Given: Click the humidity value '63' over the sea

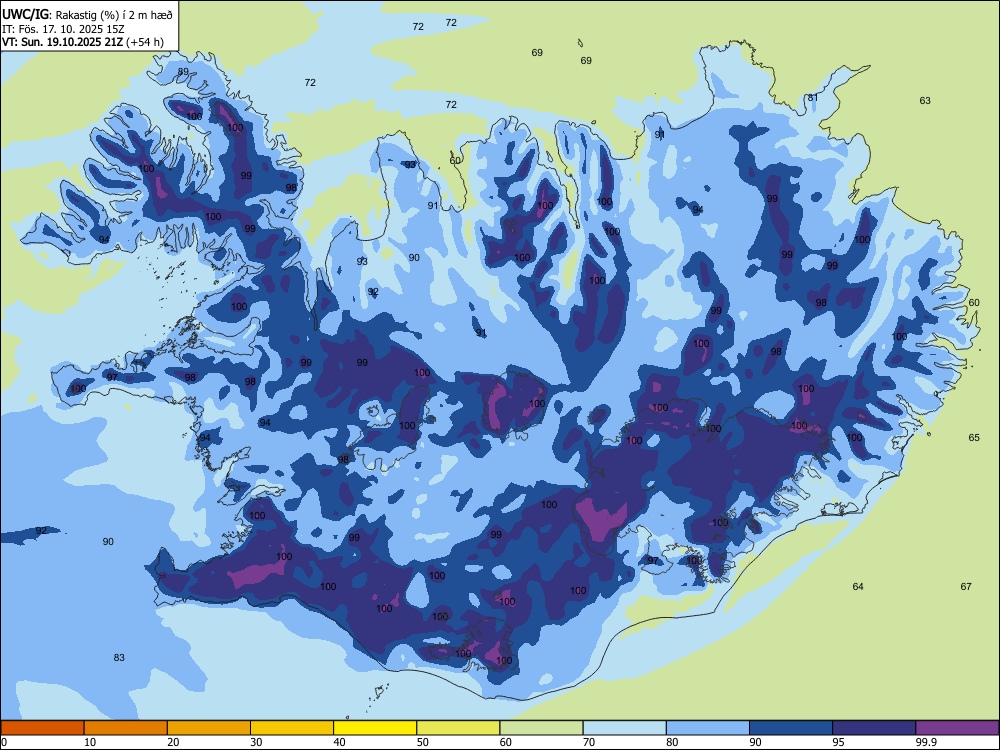Looking at the screenshot, I should tap(925, 100).
